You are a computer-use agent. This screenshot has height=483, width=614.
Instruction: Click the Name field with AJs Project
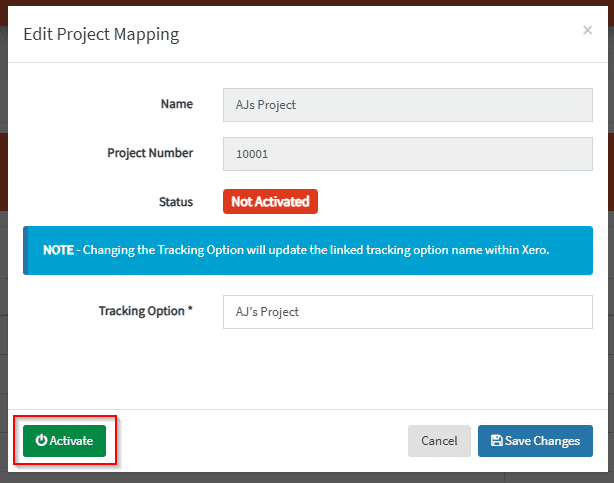click(407, 104)
